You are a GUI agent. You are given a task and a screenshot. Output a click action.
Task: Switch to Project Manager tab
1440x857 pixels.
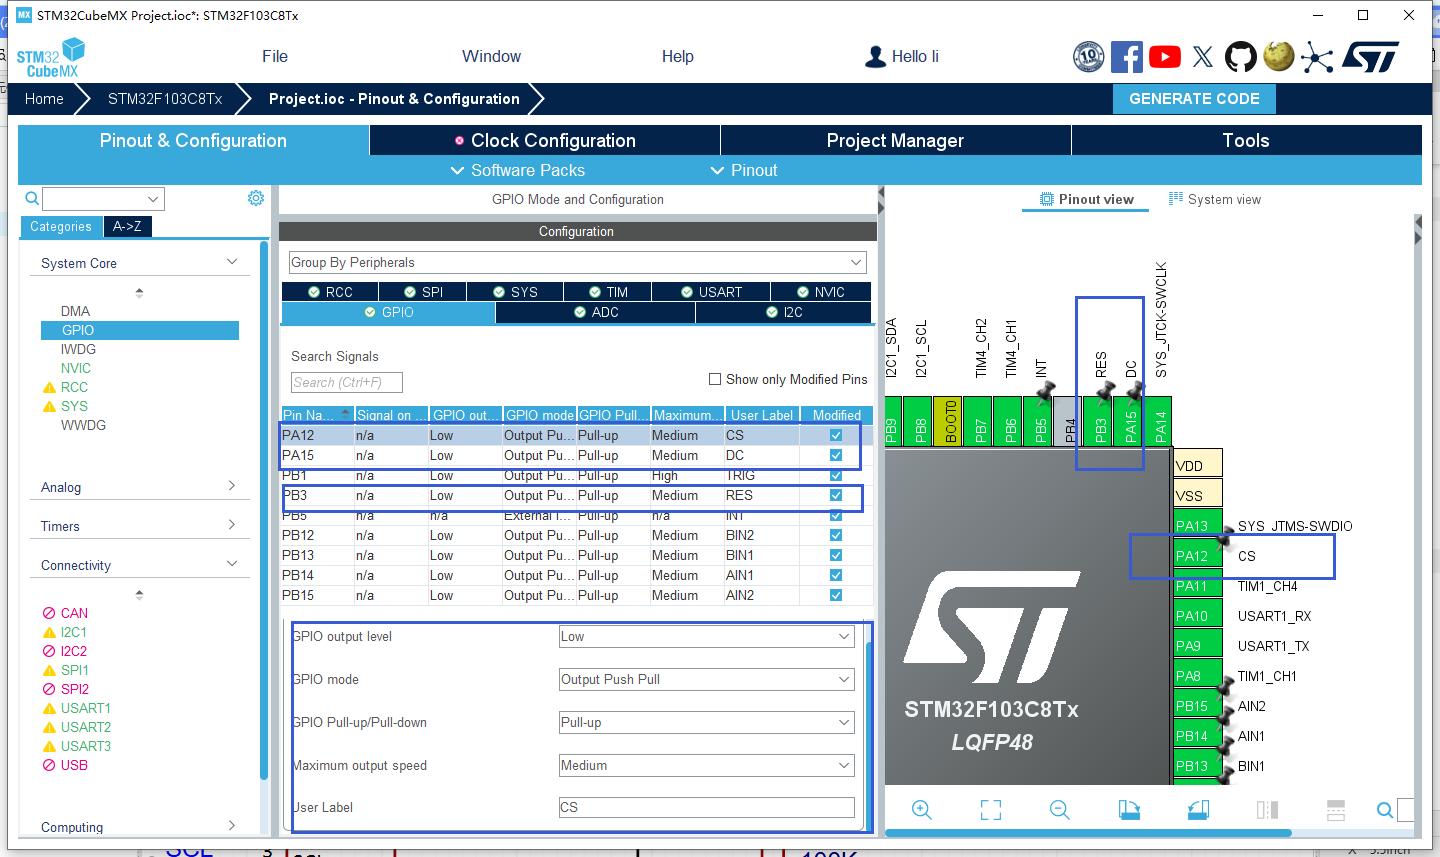895,140
